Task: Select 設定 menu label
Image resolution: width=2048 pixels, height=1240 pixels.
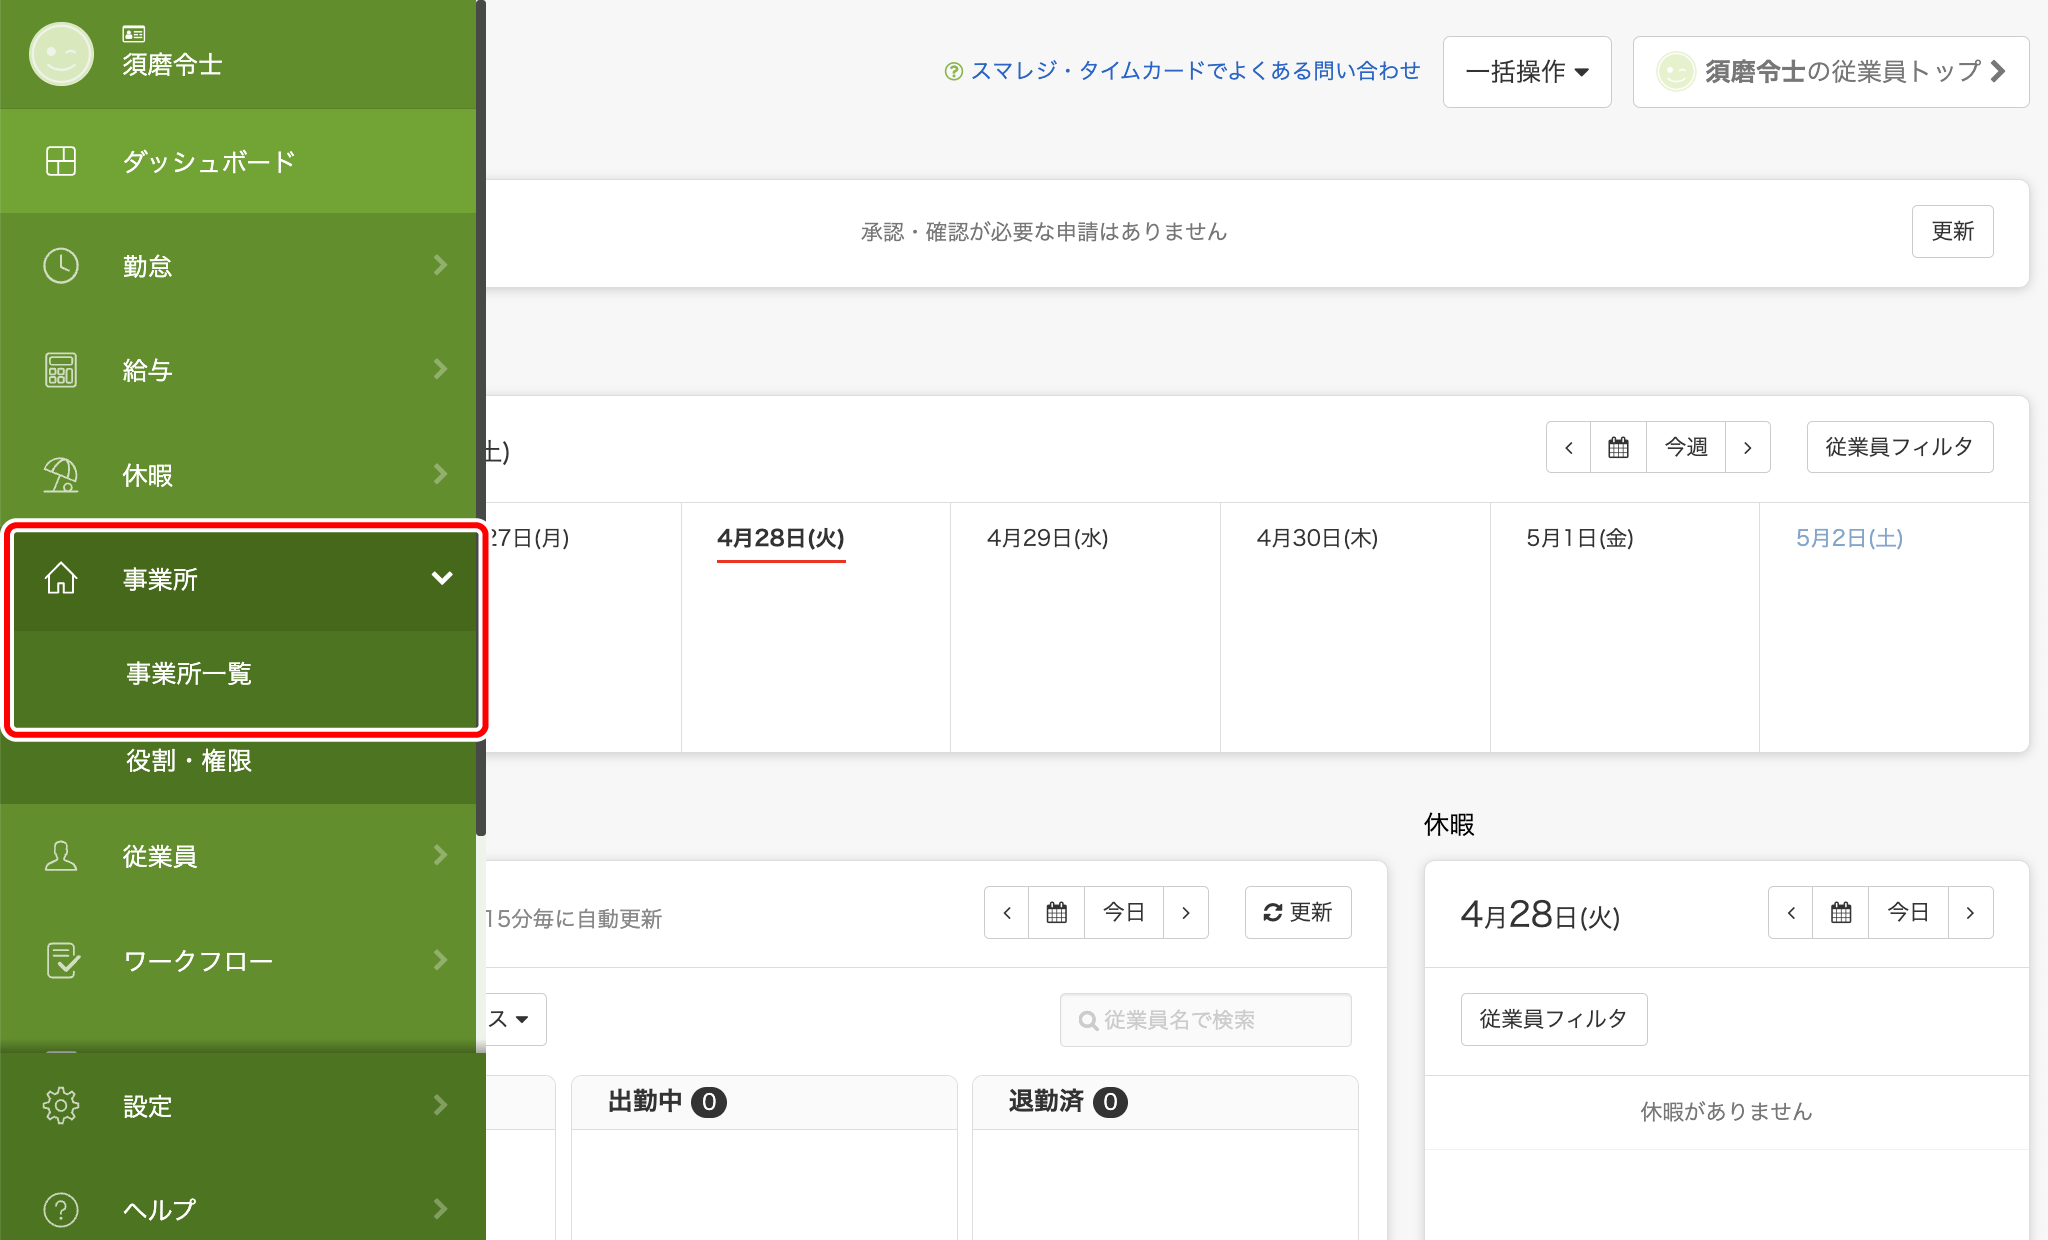Action: [147, 1106]
